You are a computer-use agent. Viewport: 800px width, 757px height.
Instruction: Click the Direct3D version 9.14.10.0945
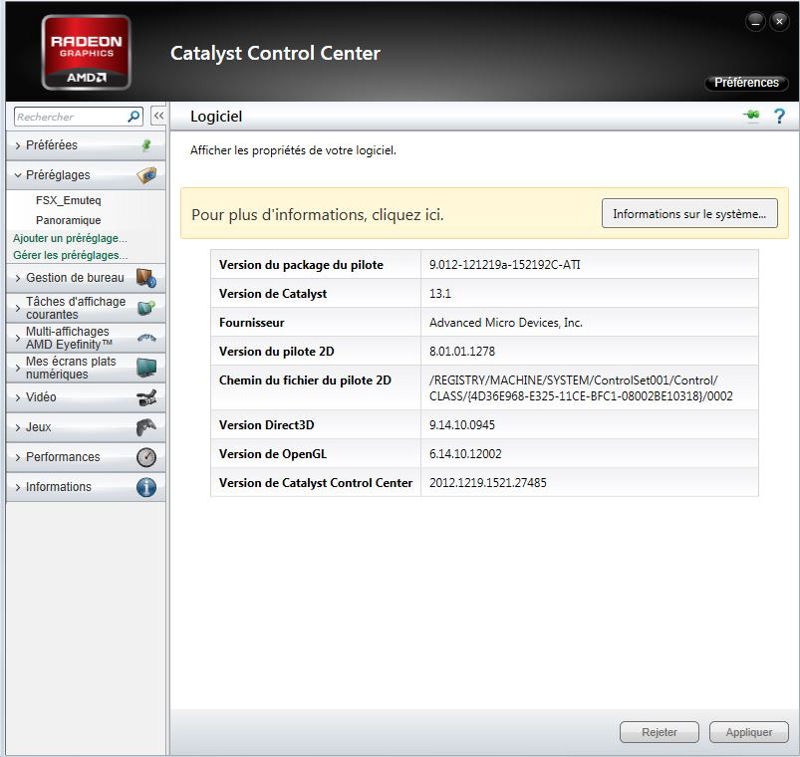click(462, 425)
